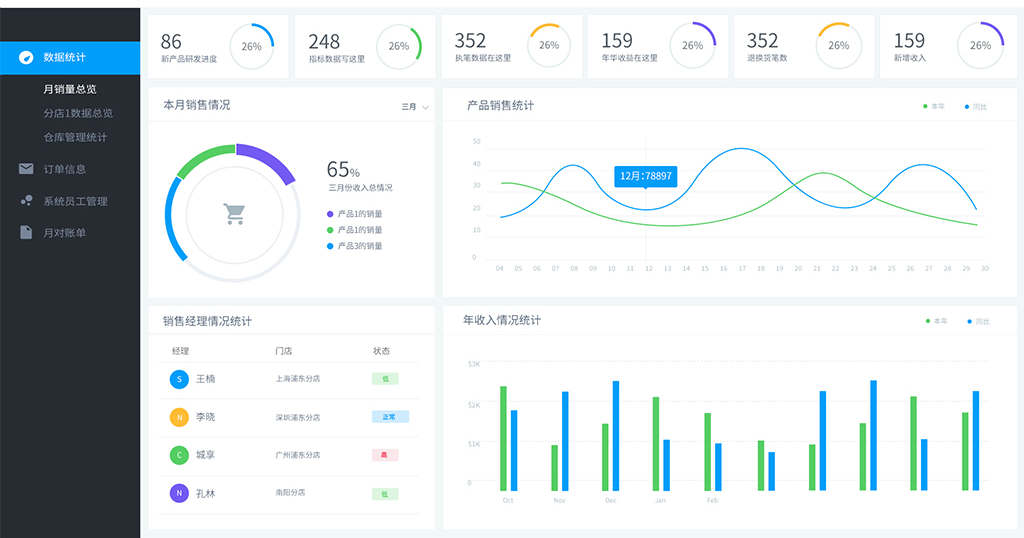Open 仓库管理统计 submenu item
Screen dimensions: 1024x538
pos(75,137)
